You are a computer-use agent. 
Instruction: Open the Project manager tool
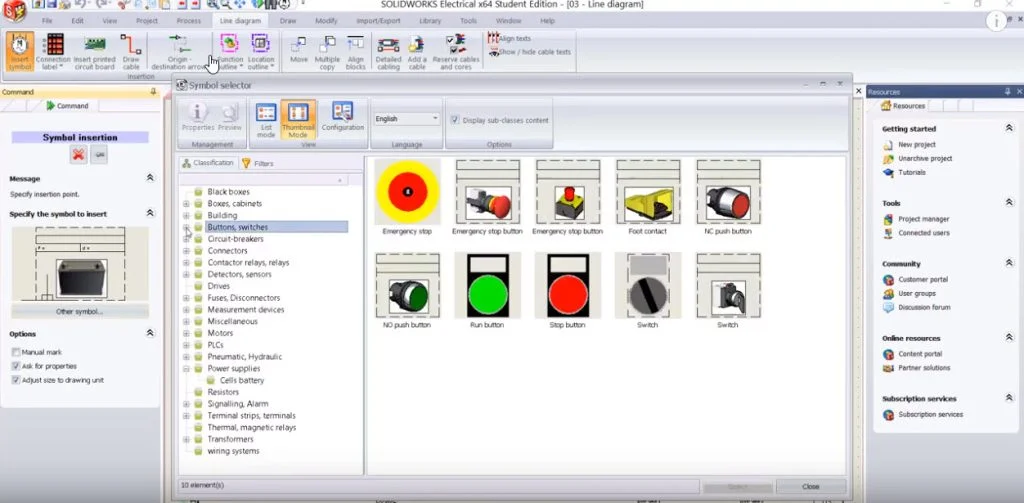pyautogui.click(x=923, y=219)
